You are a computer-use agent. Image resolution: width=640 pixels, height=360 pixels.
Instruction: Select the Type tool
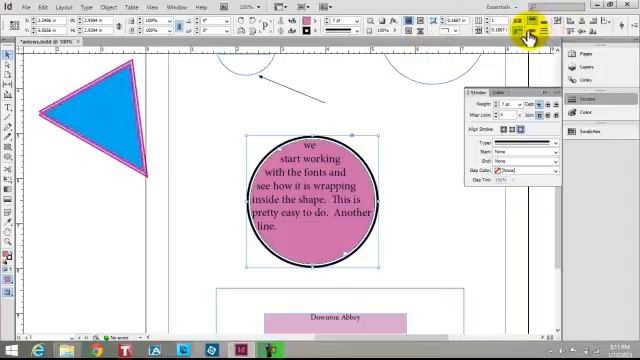[7, 107]
